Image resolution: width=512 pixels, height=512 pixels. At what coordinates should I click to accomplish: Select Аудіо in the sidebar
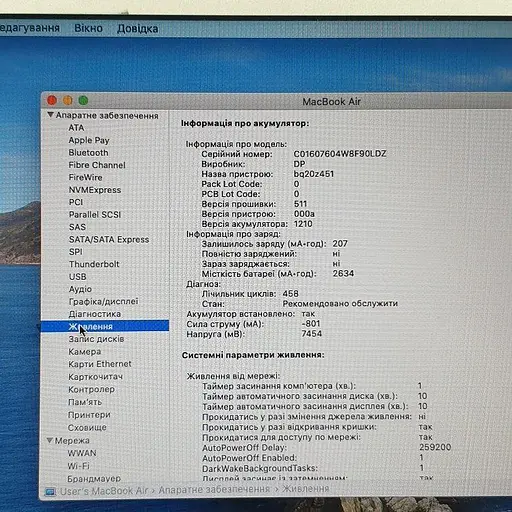(80, 289)
